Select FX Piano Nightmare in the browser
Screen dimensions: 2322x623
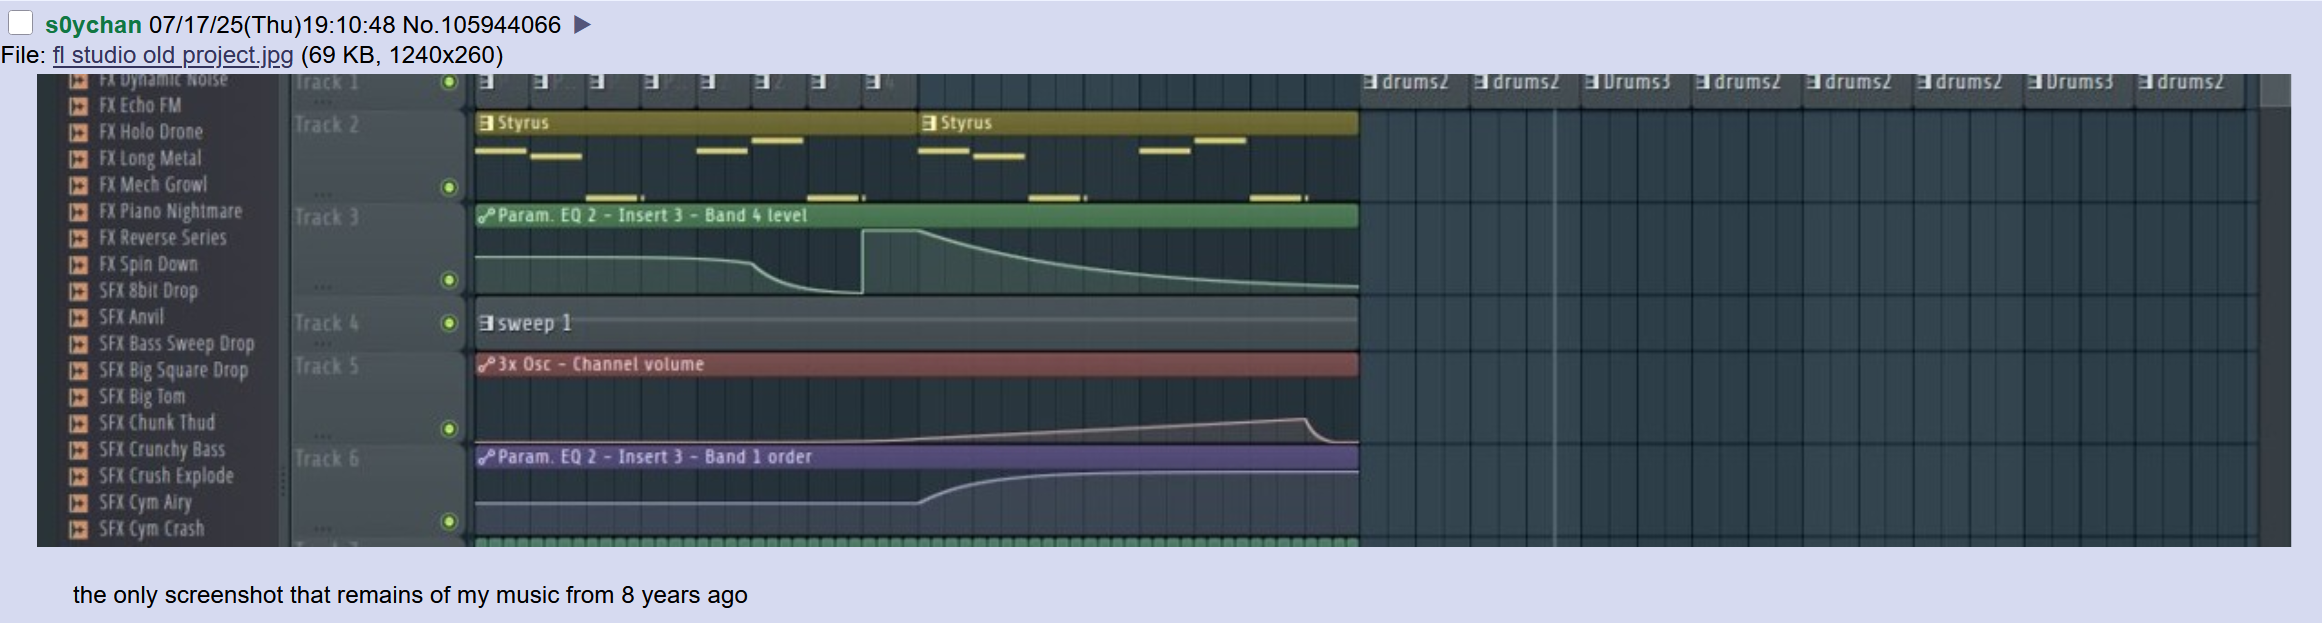[171, 212]
